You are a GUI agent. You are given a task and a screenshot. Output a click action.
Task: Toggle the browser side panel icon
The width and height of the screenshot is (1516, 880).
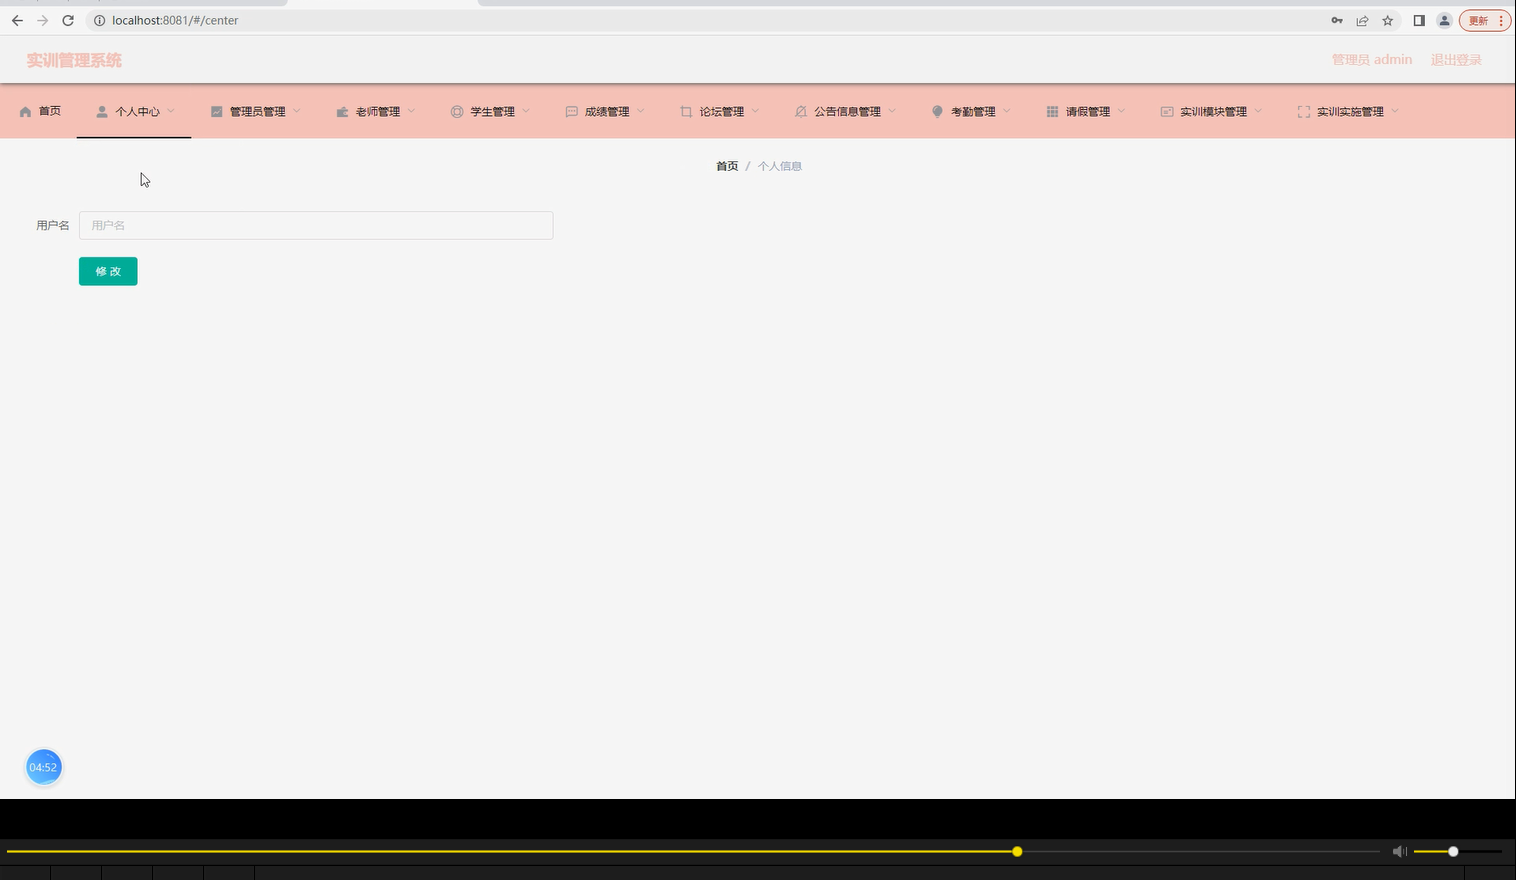click(x=1419, y=20)
